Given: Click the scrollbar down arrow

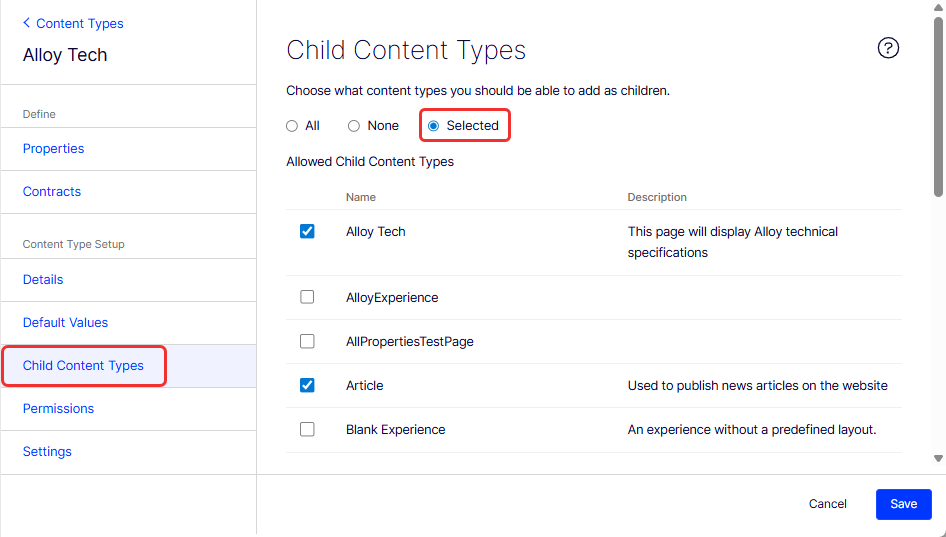Looking at the screenshot, I should point(938,459).
